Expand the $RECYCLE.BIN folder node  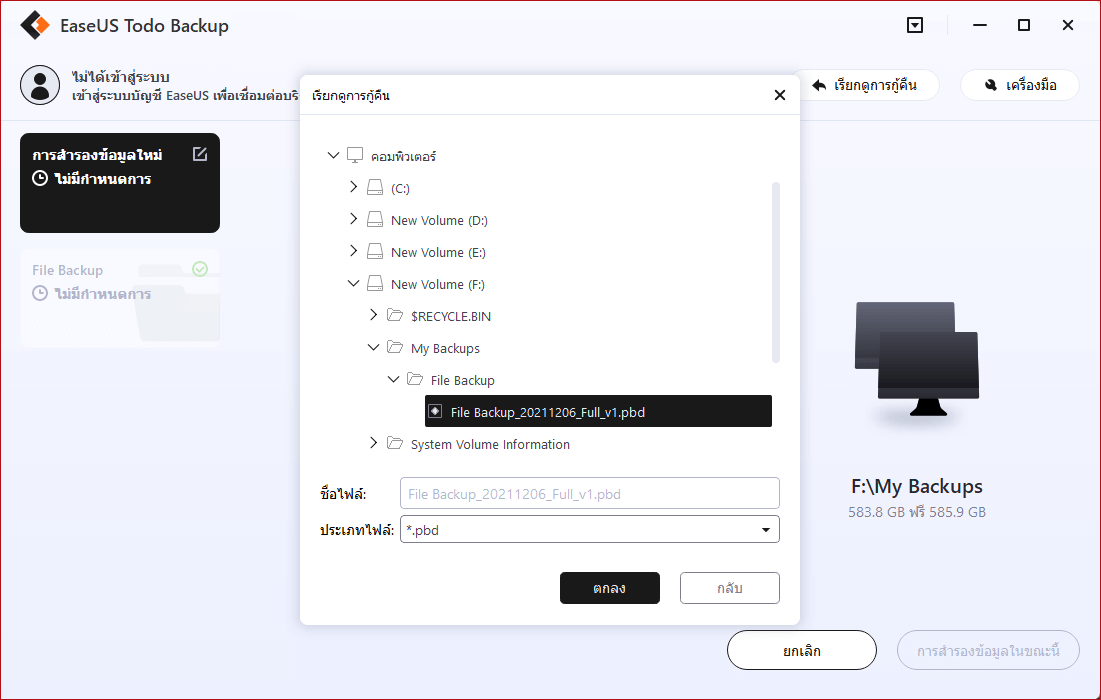tap(374, 315)
